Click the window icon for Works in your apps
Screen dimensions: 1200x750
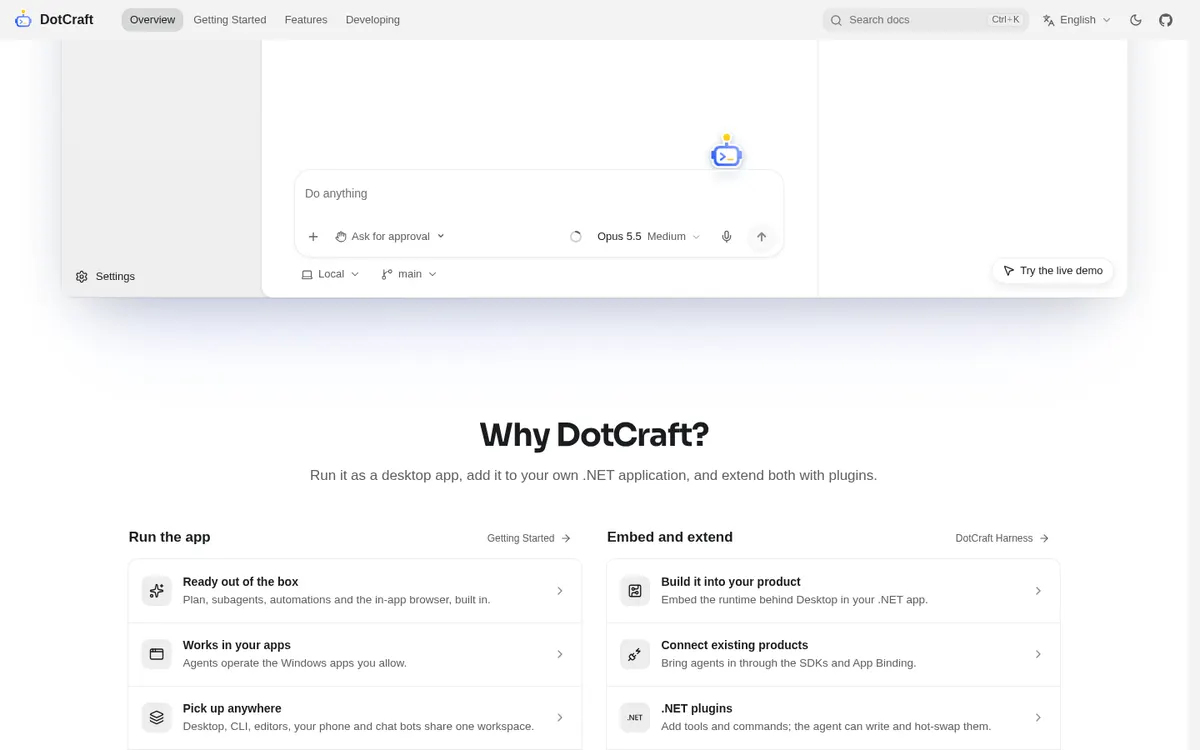[x=157, y=654]
